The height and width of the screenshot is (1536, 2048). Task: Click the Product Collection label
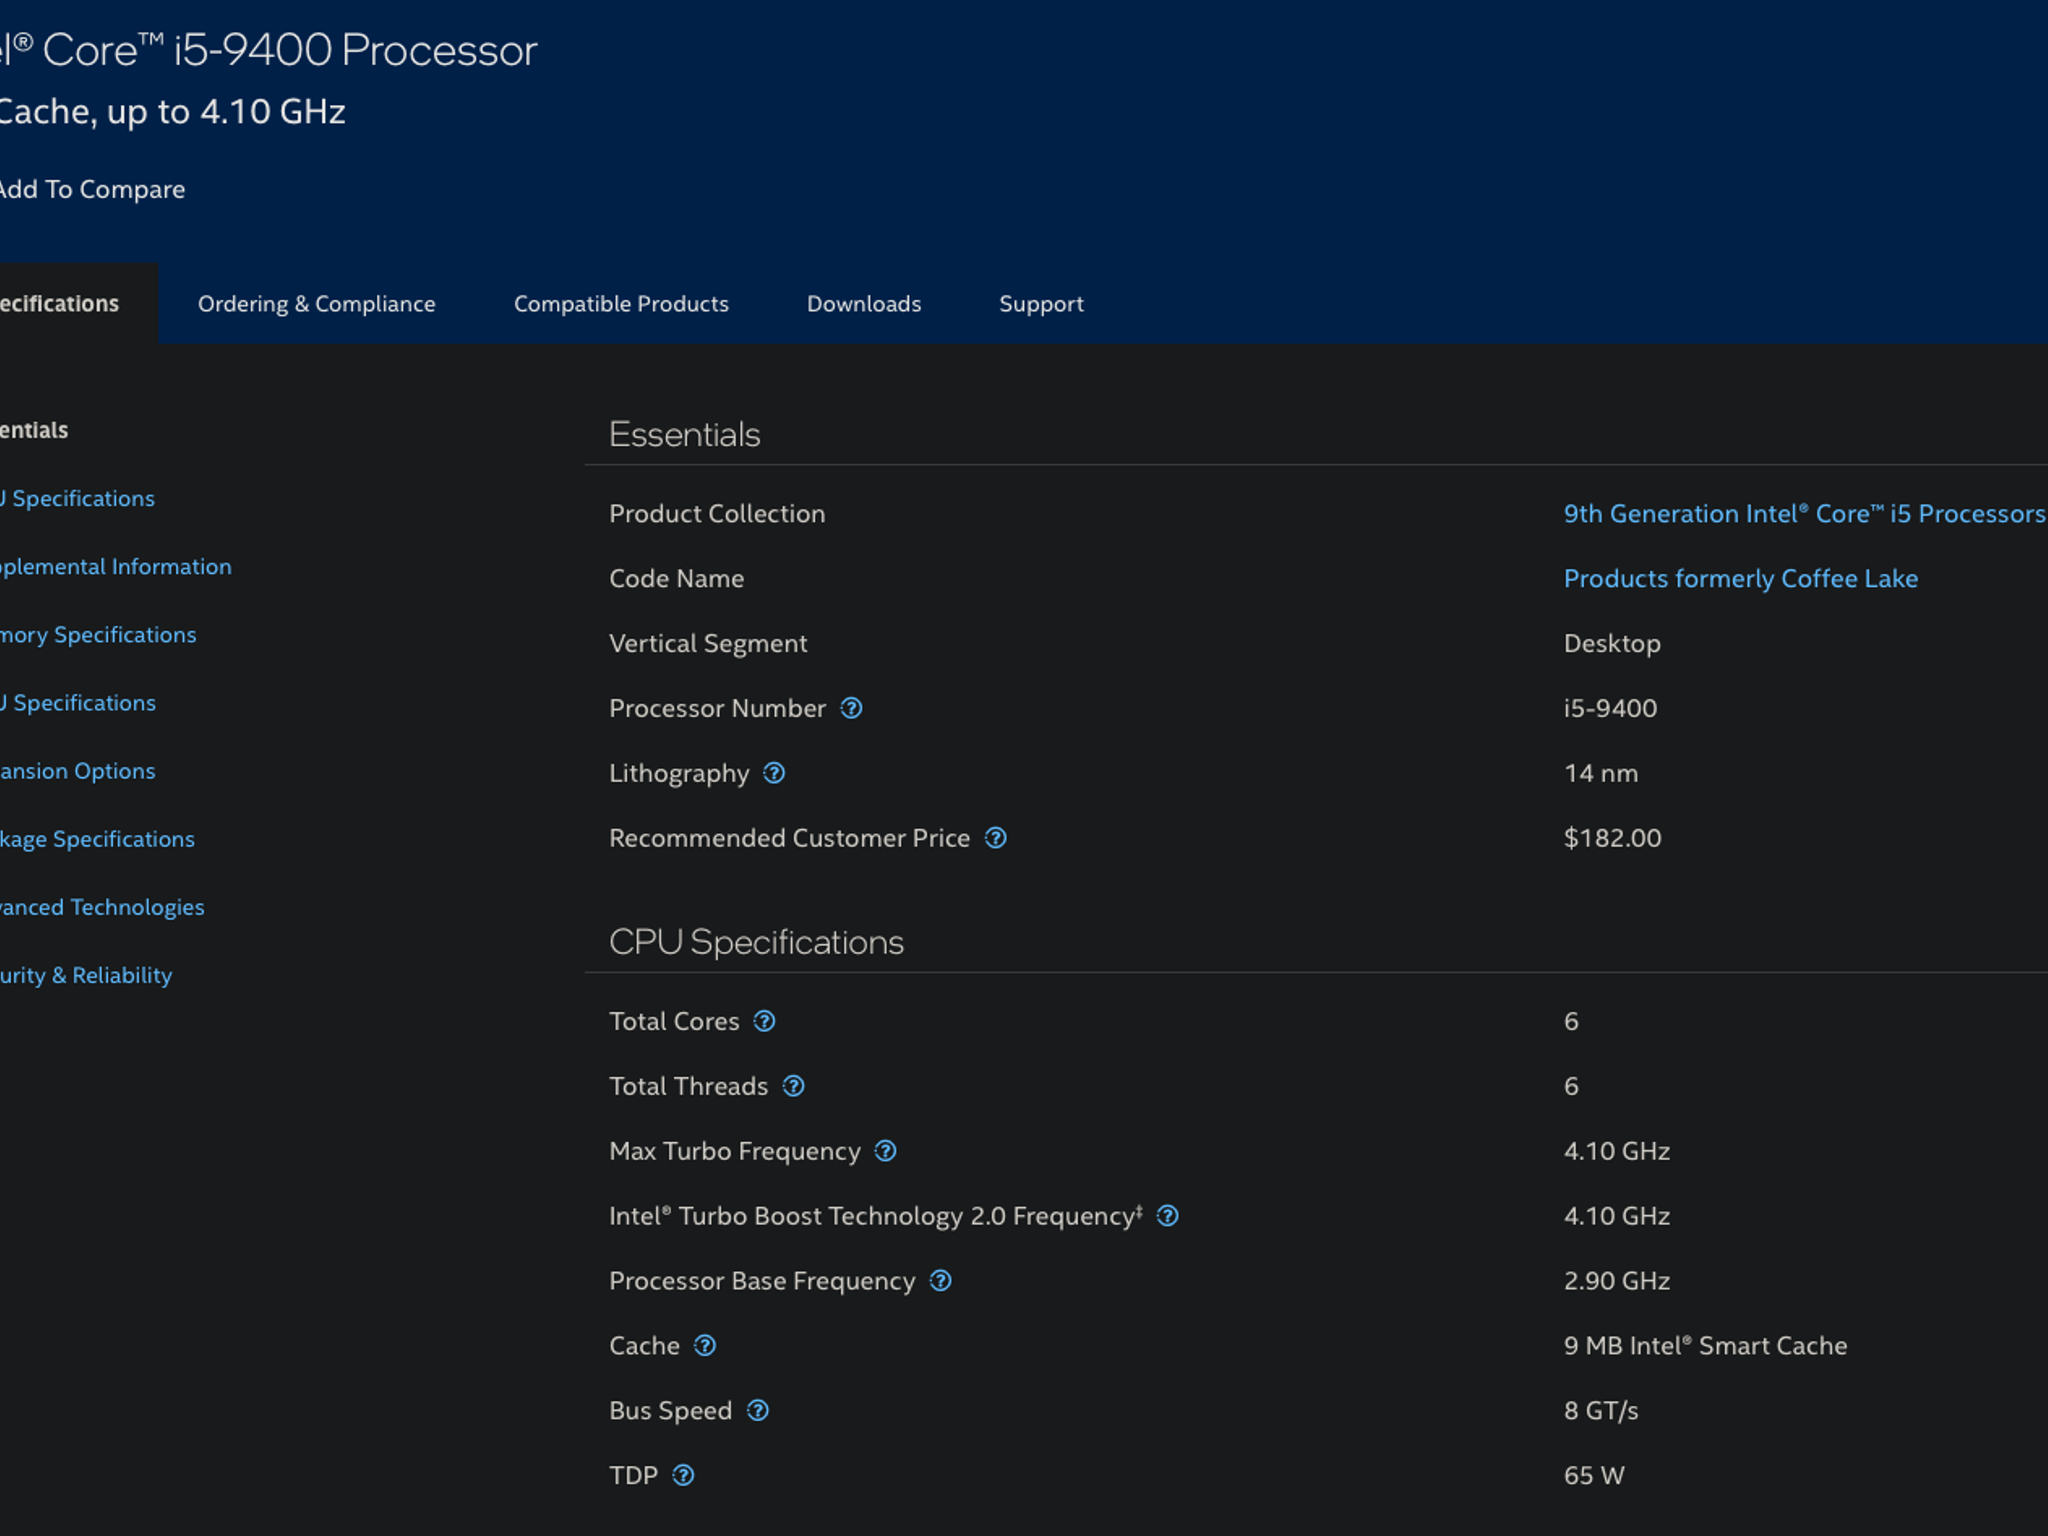(x=717, y=514)
